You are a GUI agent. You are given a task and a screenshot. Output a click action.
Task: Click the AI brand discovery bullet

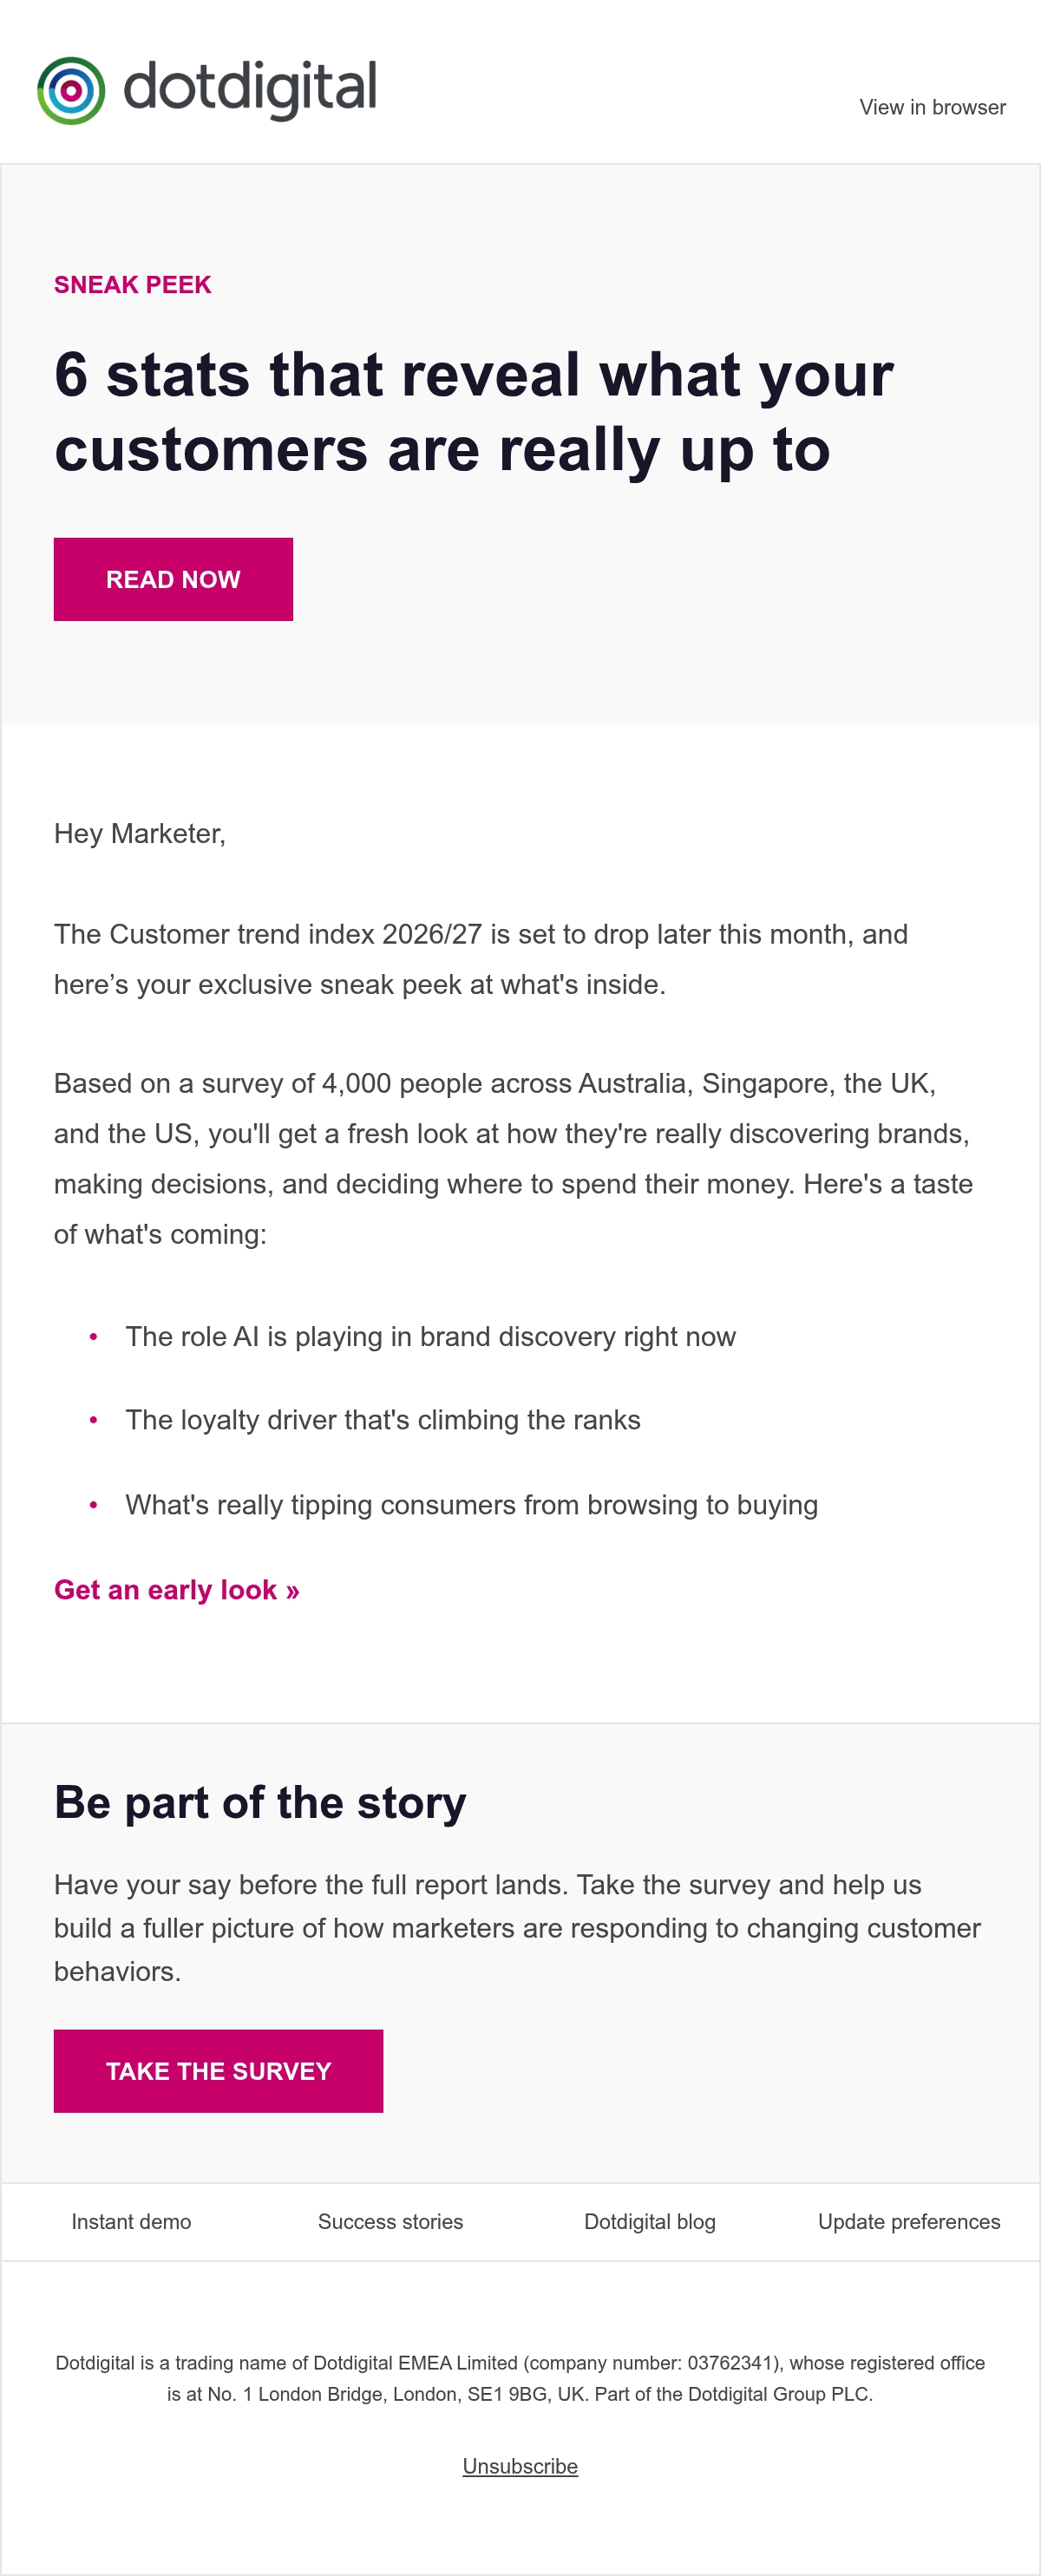click(431, 1337)
